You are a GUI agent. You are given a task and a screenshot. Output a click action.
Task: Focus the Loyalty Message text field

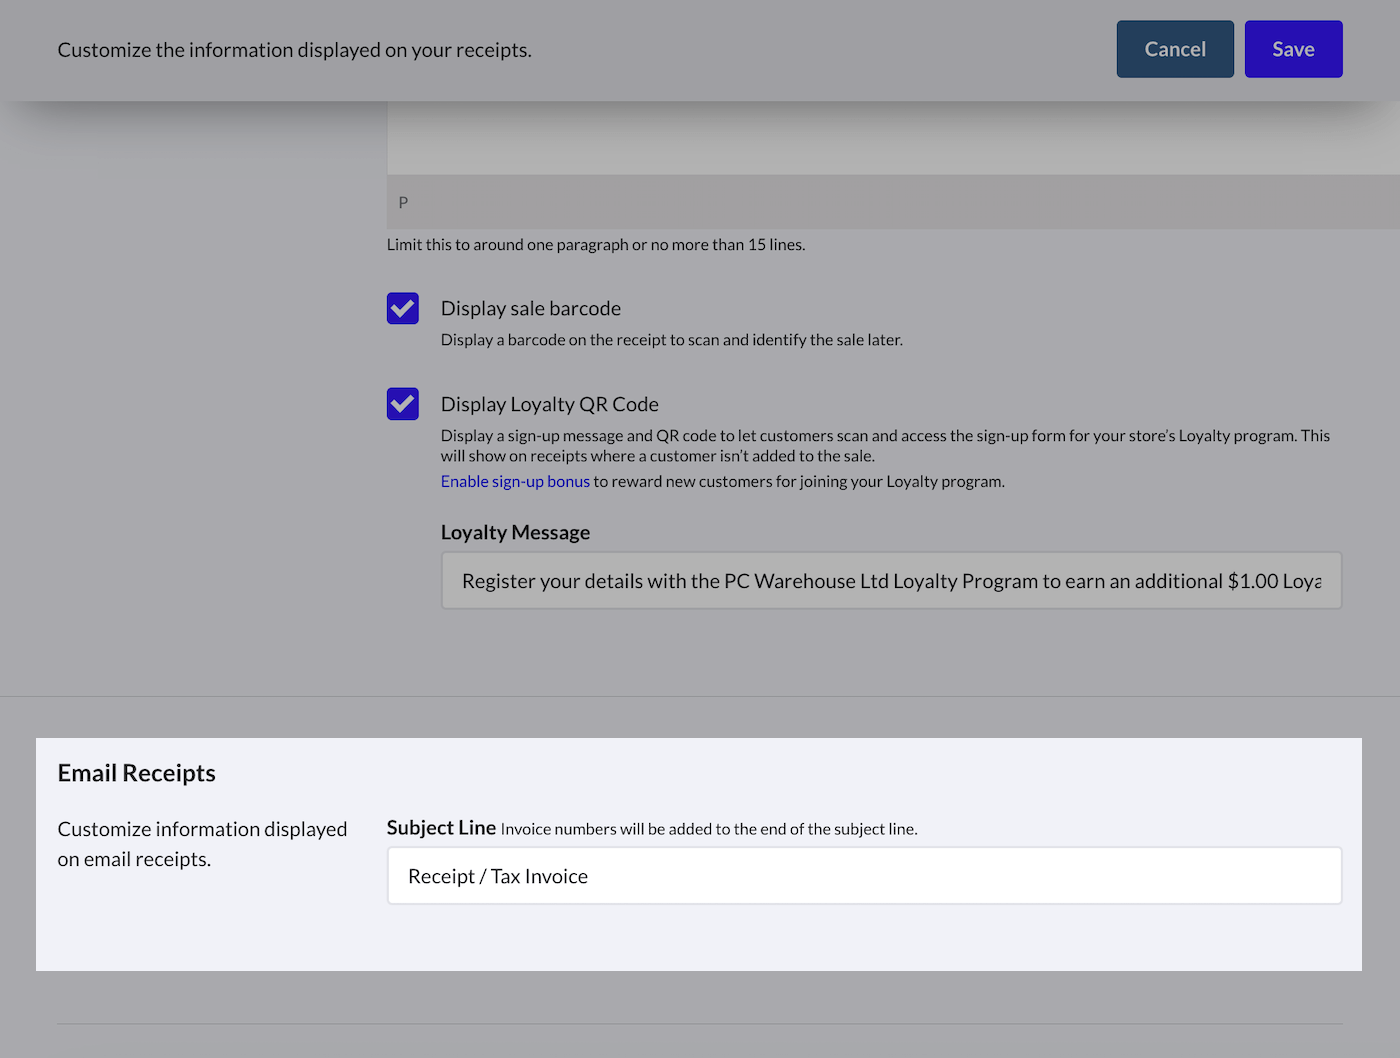pos(890,581)
